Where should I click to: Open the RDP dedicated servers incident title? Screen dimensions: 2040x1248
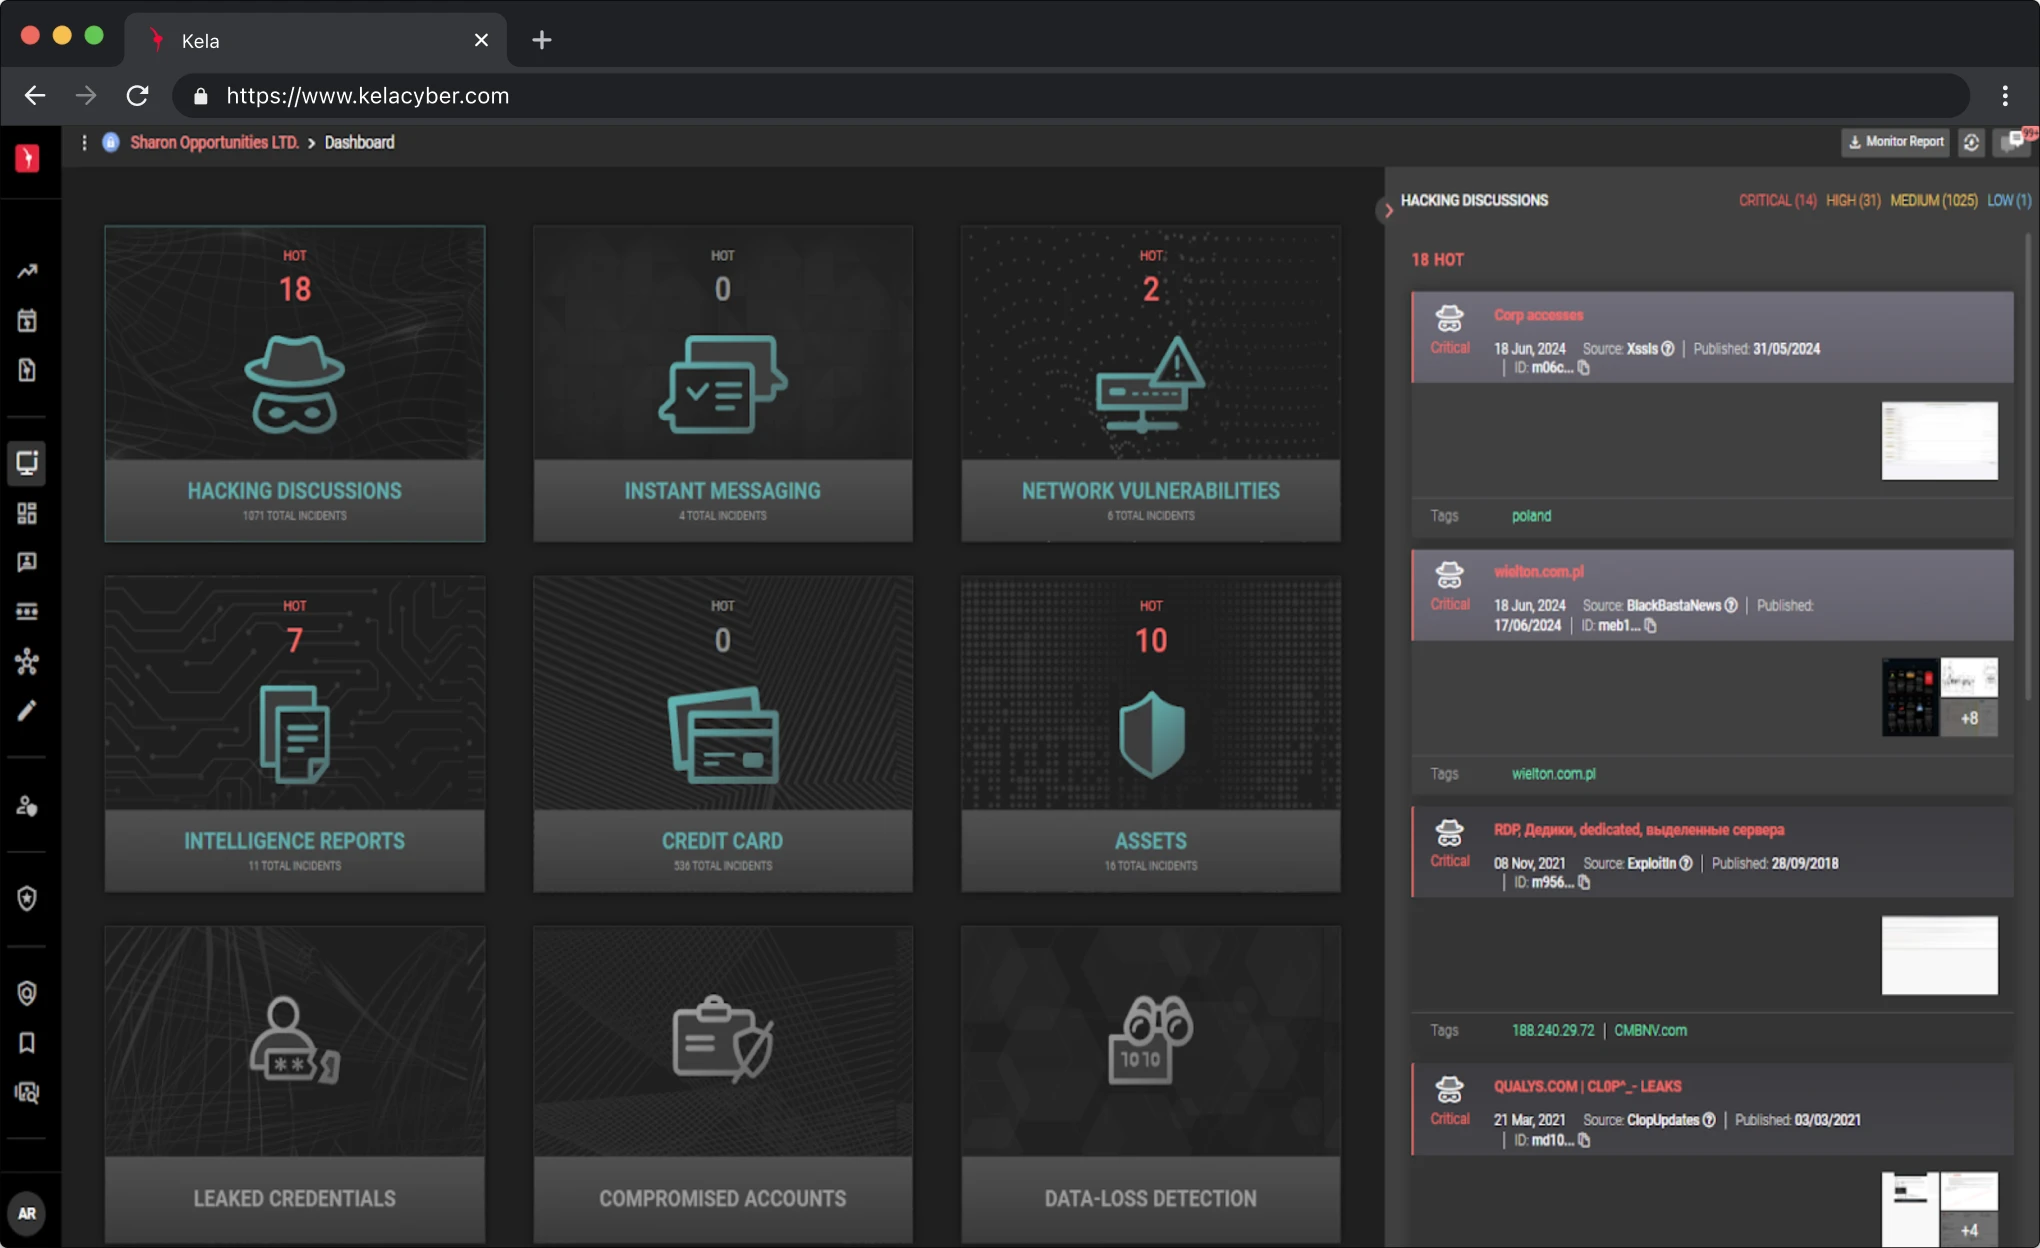pyautogui.click(x=1639, y=830)
